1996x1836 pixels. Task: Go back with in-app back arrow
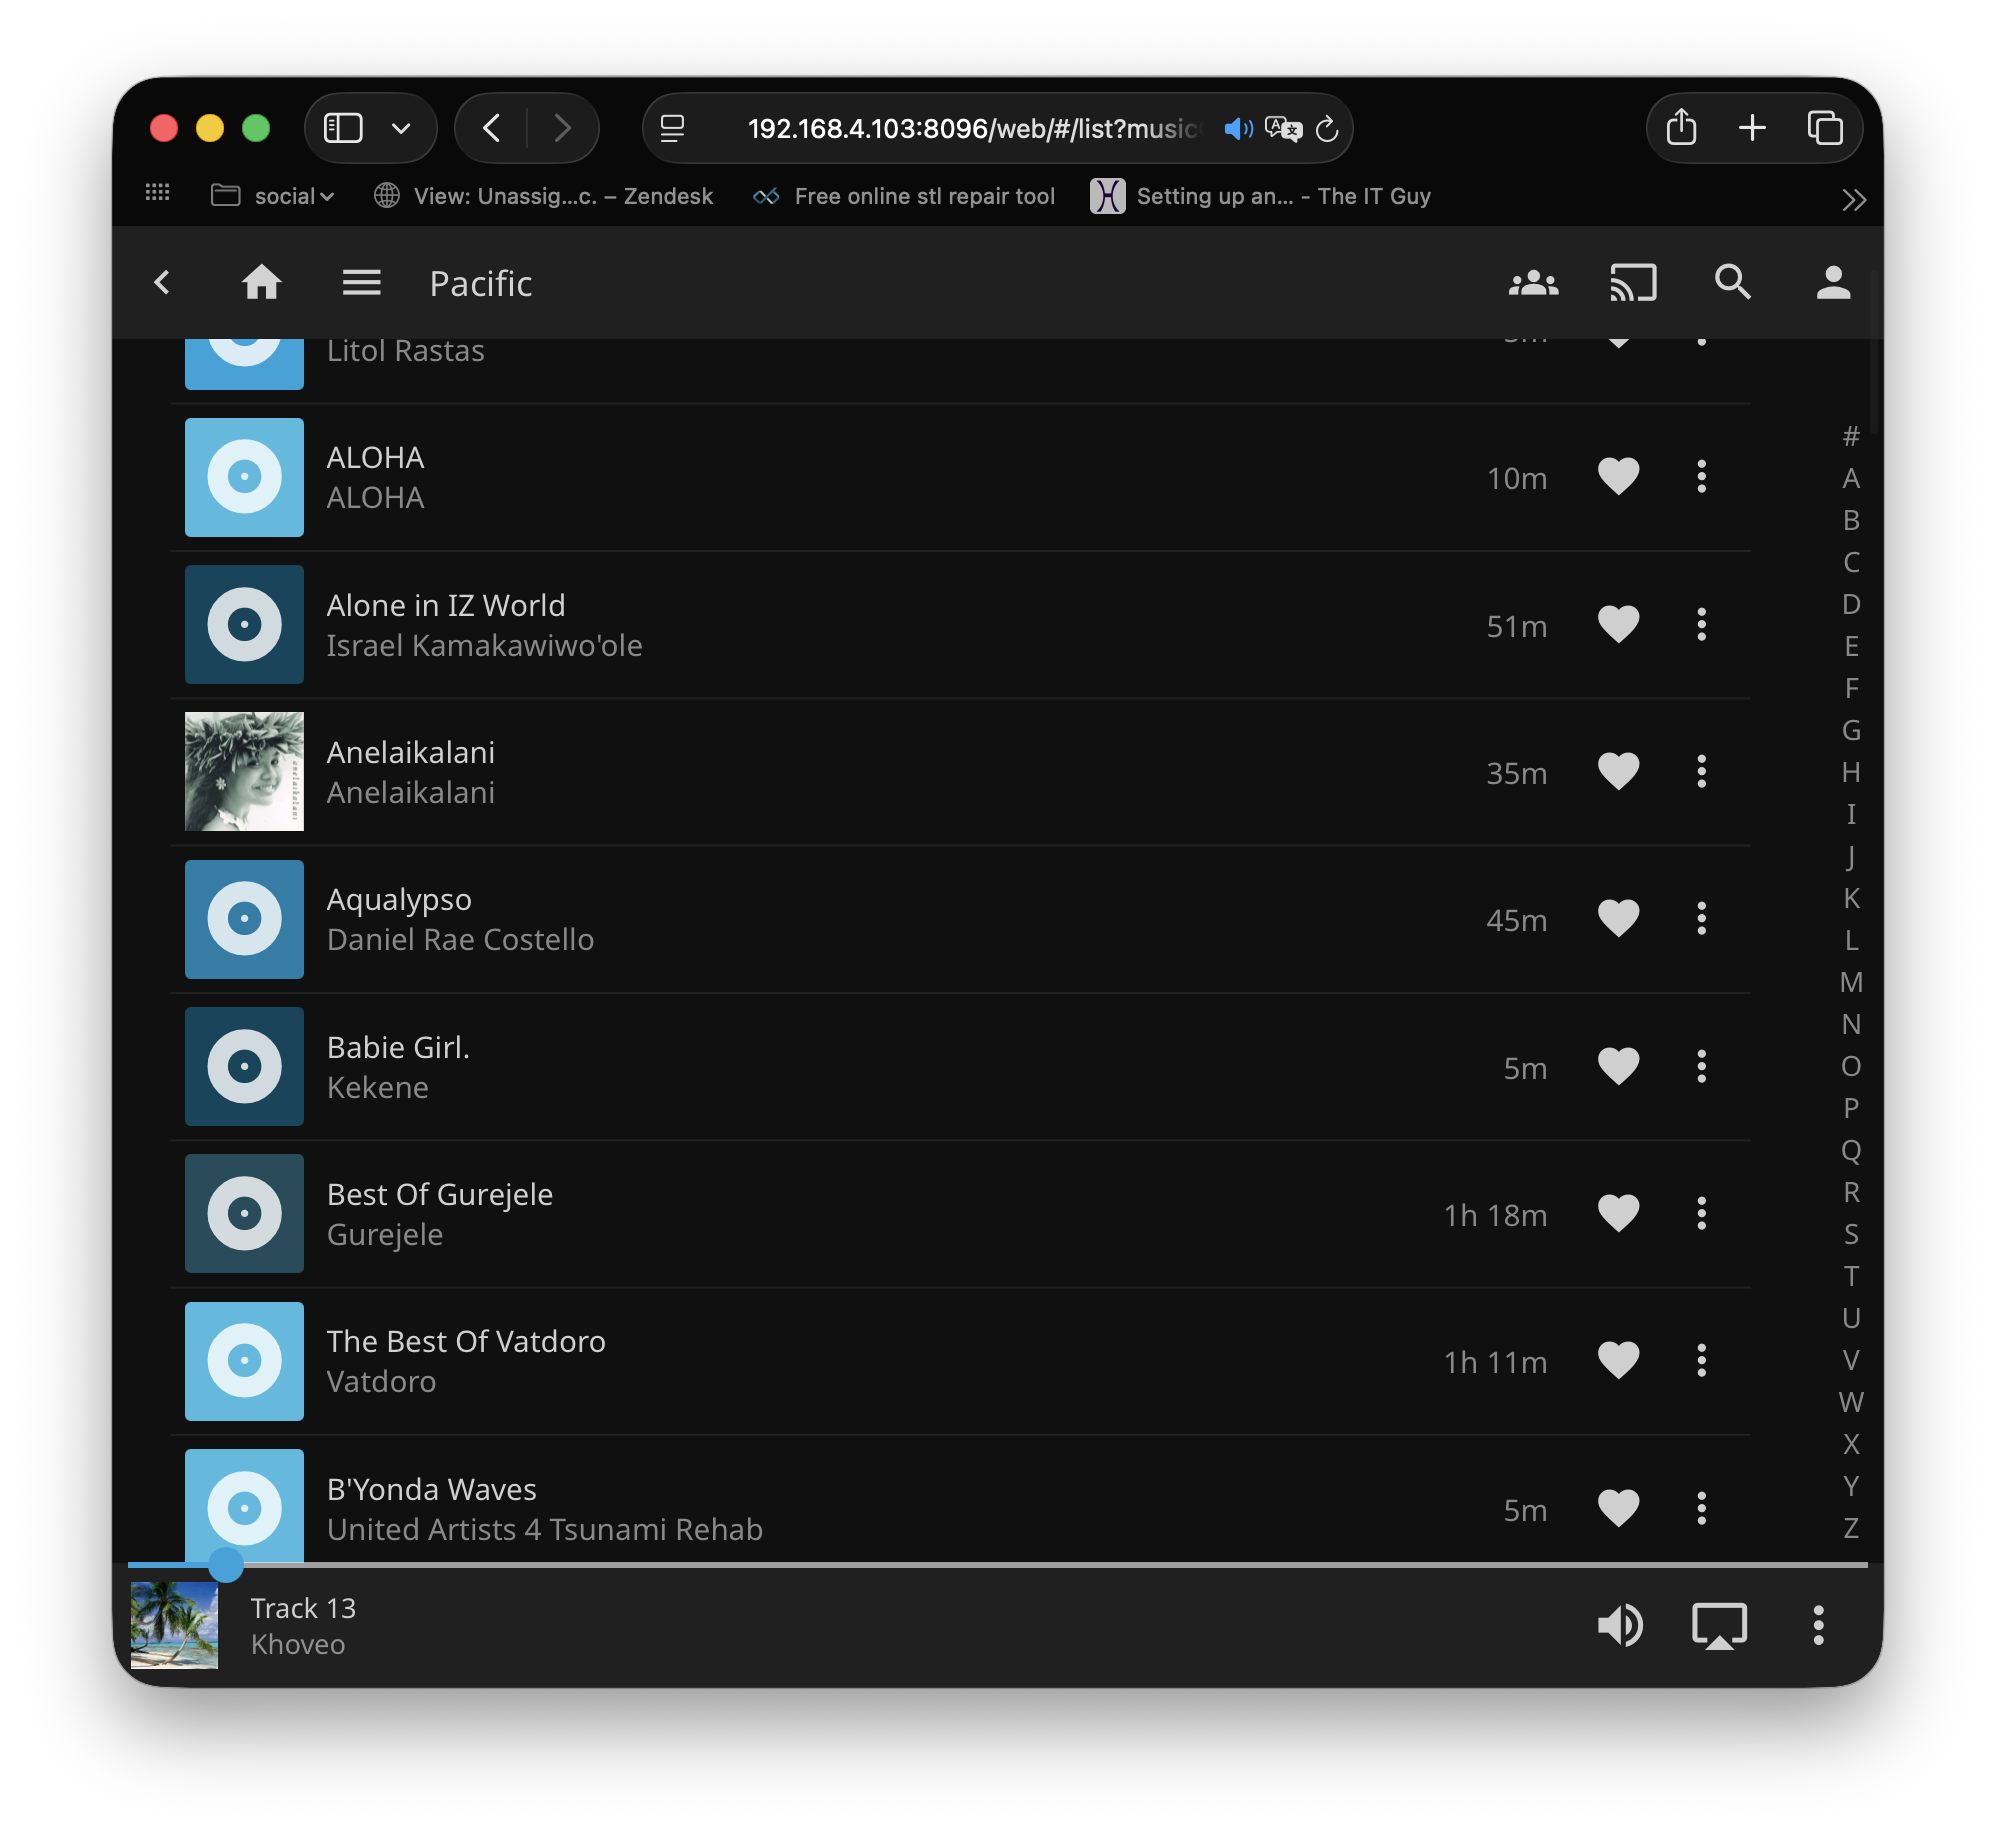[x=162, y=283]
